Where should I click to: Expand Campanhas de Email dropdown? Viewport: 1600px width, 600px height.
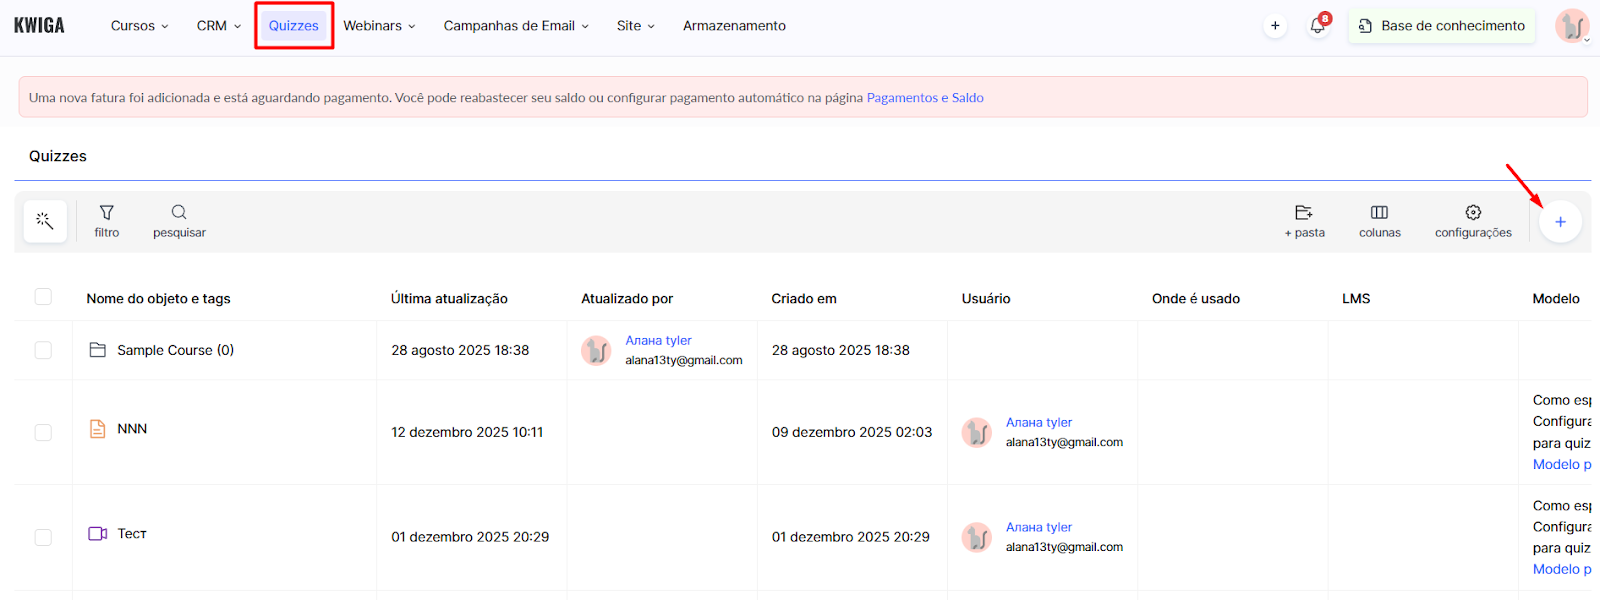(516, 26)
